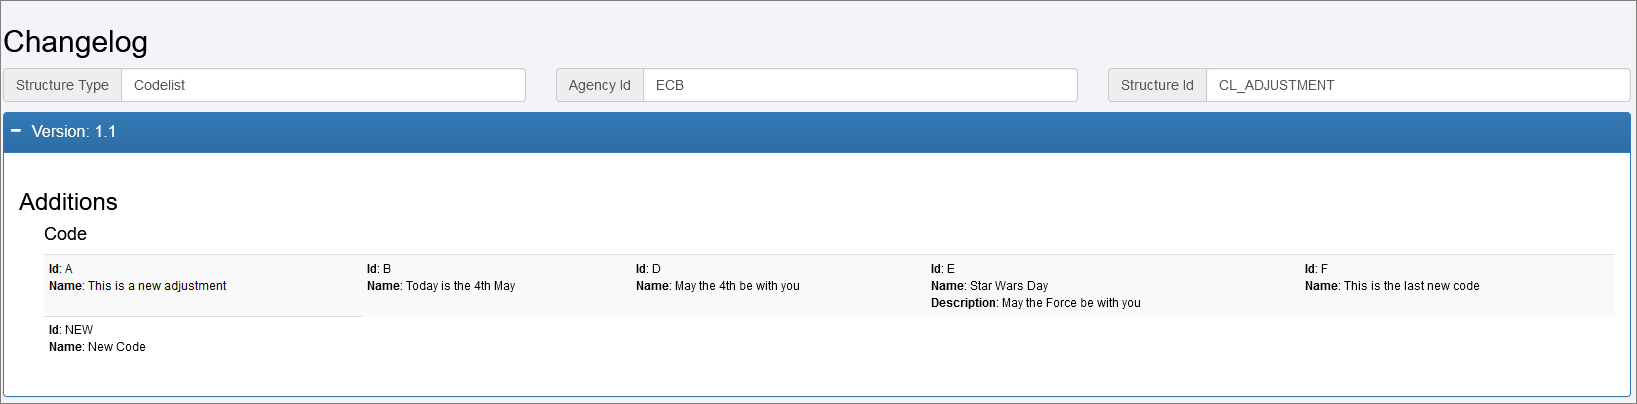Collapse the Version 1.1 panel minus icon
This screenshot has width=1637, height=404.
[x=16, y=131]
